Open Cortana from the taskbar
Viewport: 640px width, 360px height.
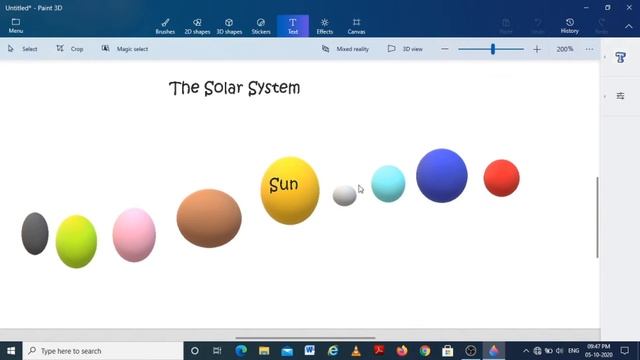[x=195, y=351]
